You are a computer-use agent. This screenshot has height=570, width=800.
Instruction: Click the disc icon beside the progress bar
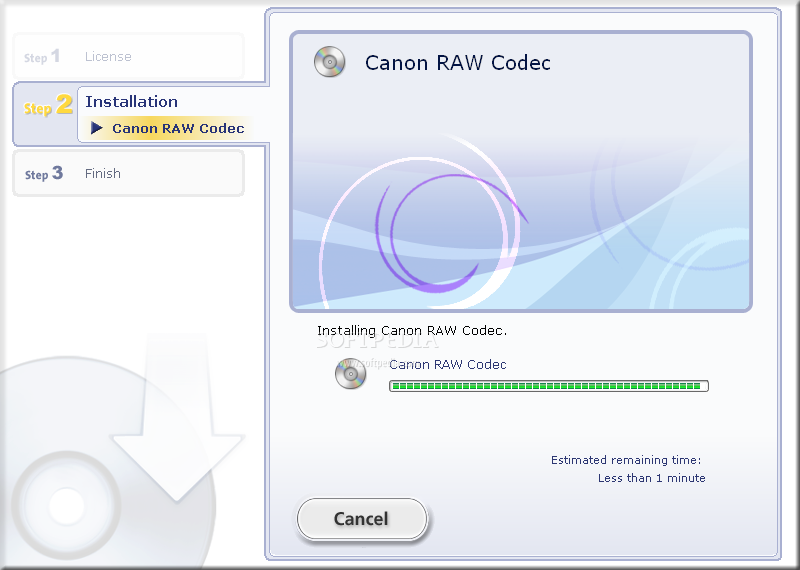(351, 374)
